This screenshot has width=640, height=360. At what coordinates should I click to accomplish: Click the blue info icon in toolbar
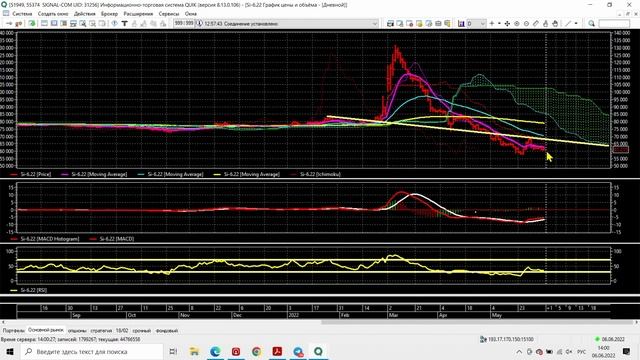tap(115, 23)
